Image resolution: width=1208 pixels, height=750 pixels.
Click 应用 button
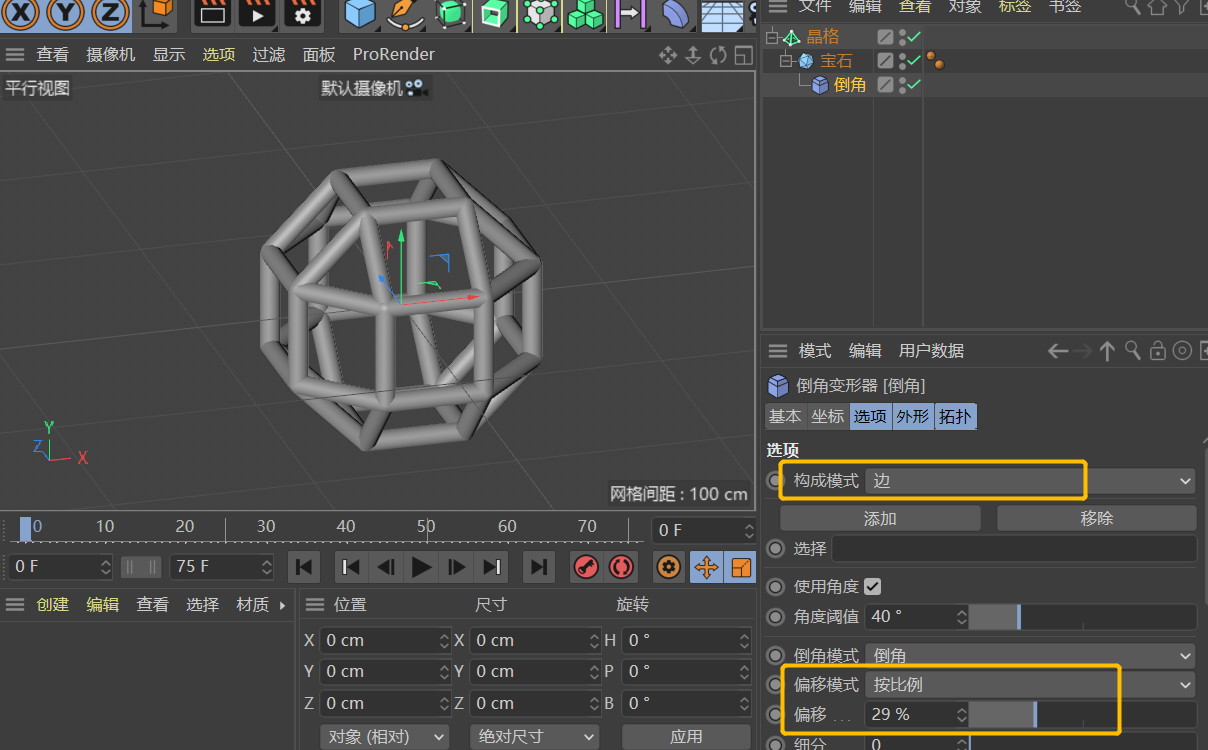686,737
